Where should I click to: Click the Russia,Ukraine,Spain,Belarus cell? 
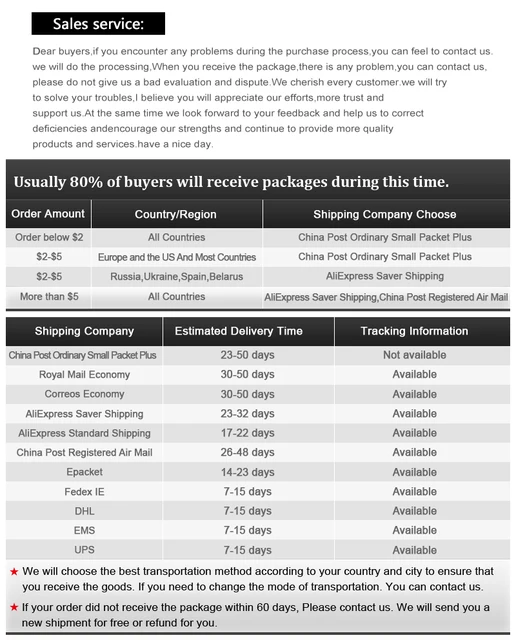176,277
